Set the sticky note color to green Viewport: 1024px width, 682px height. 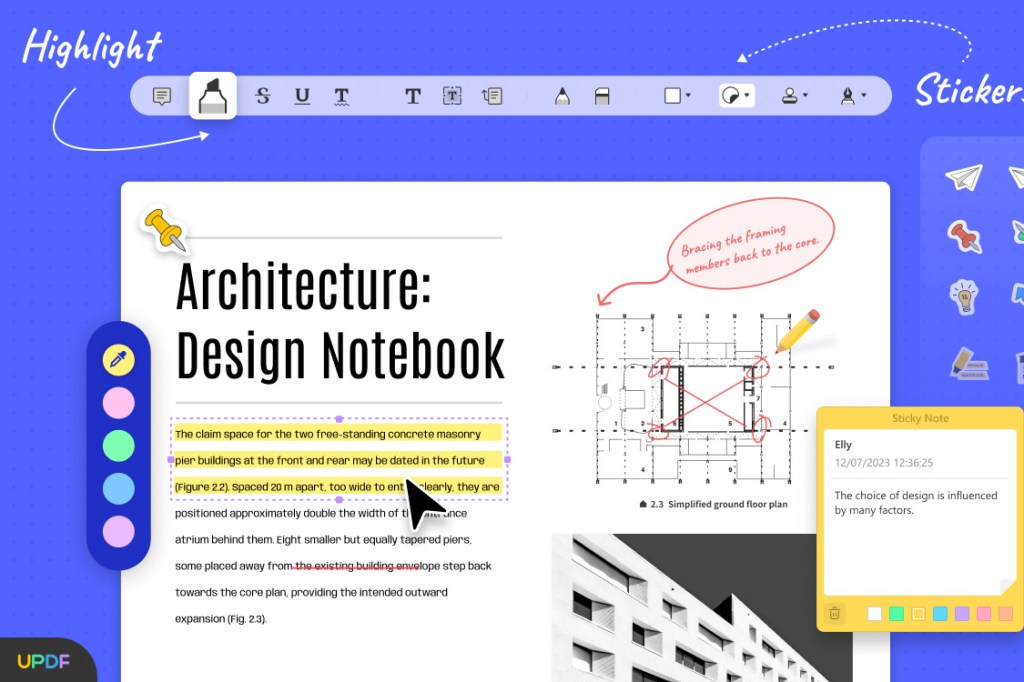(x=897, y=613)
